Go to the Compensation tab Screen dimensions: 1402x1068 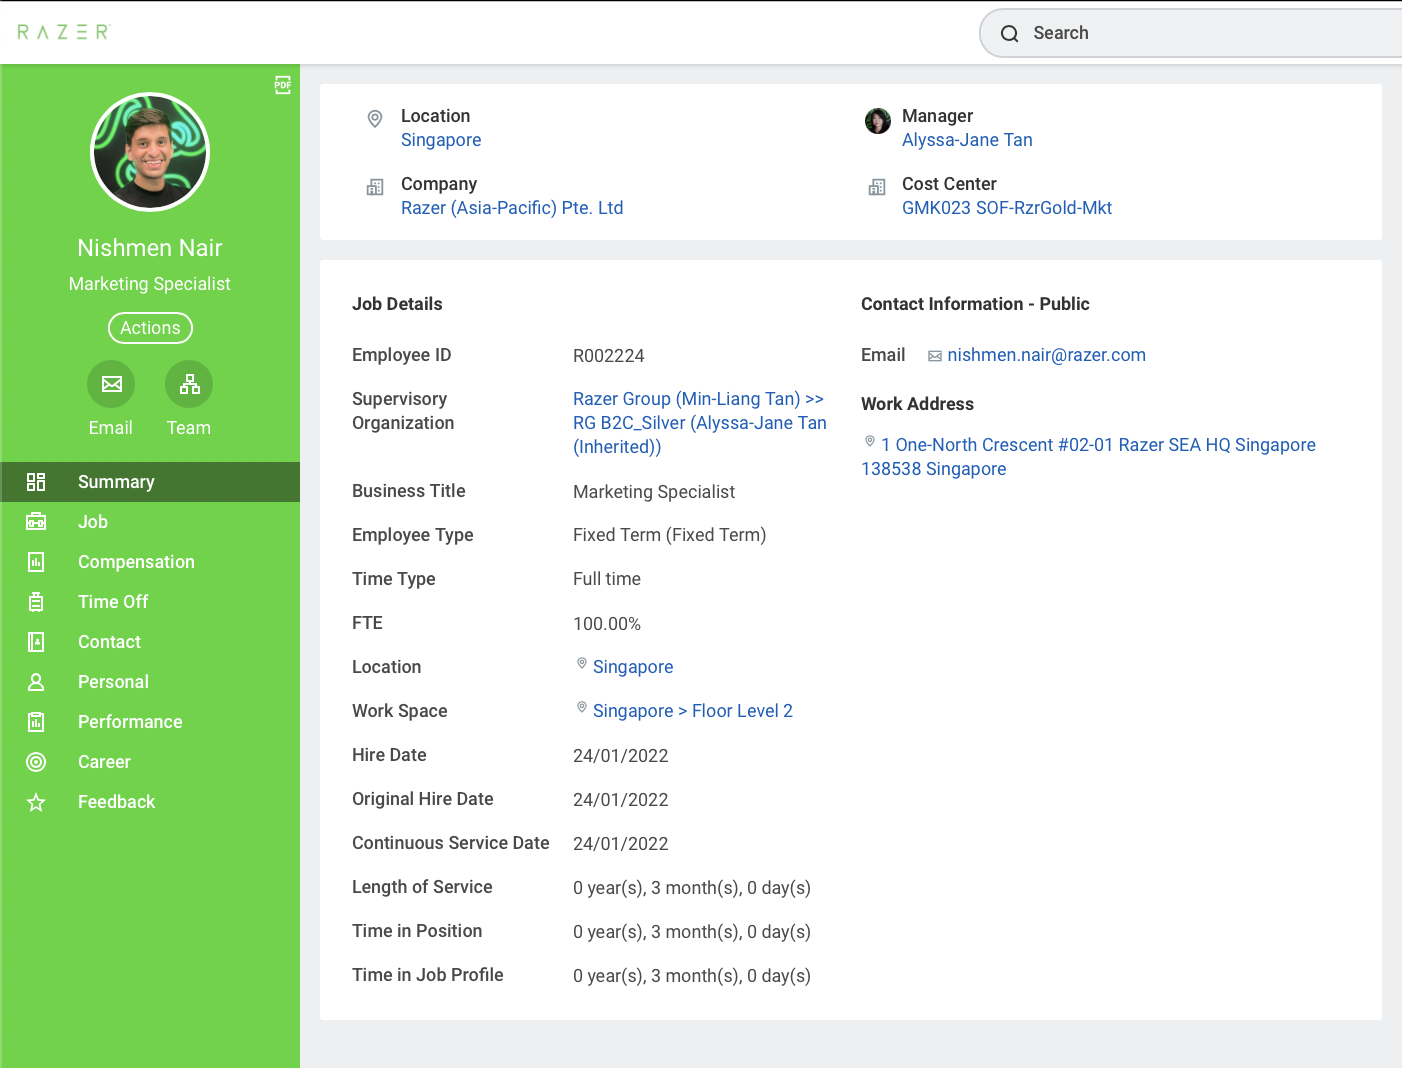point(150,562)
